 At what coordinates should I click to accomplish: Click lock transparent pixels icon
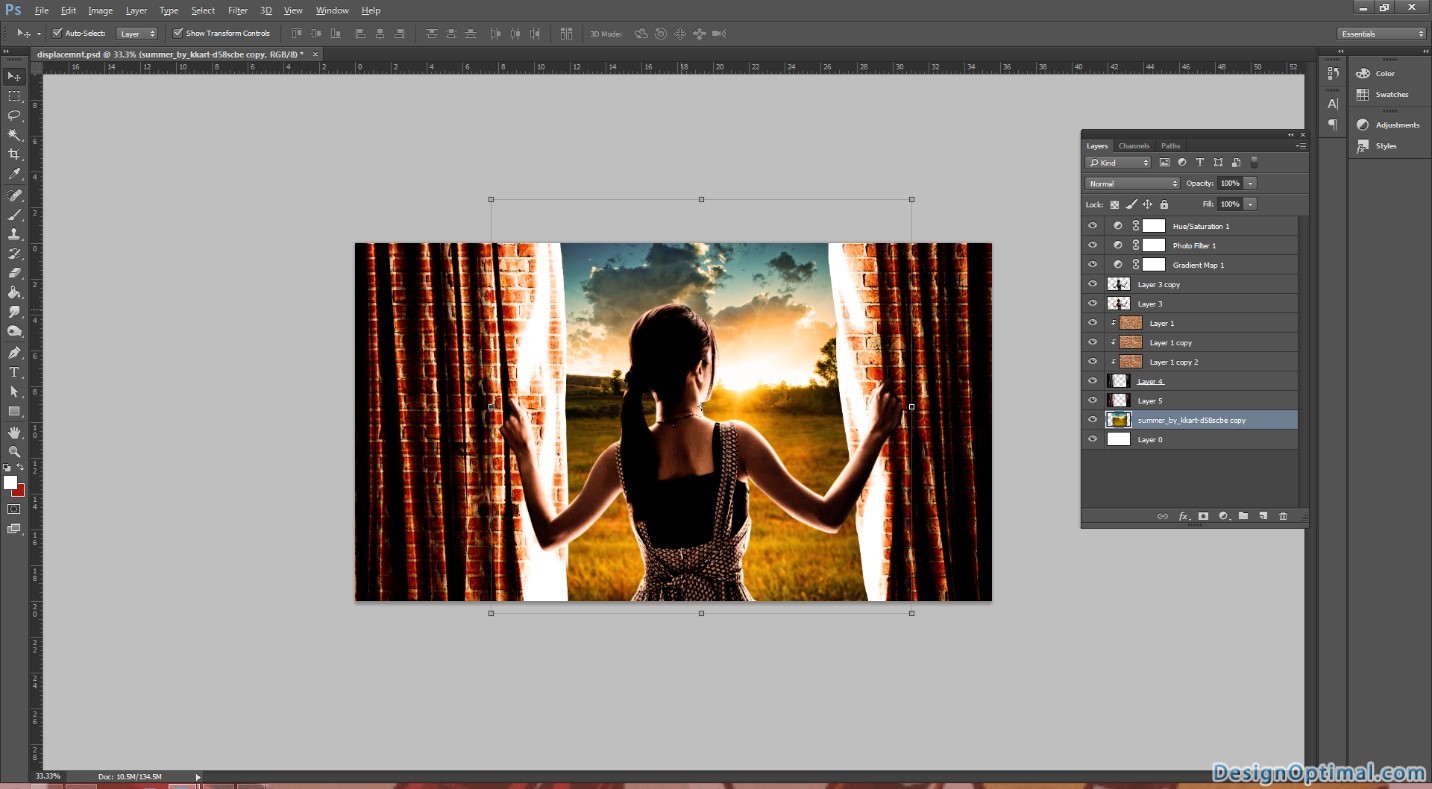pos(1114,204)
